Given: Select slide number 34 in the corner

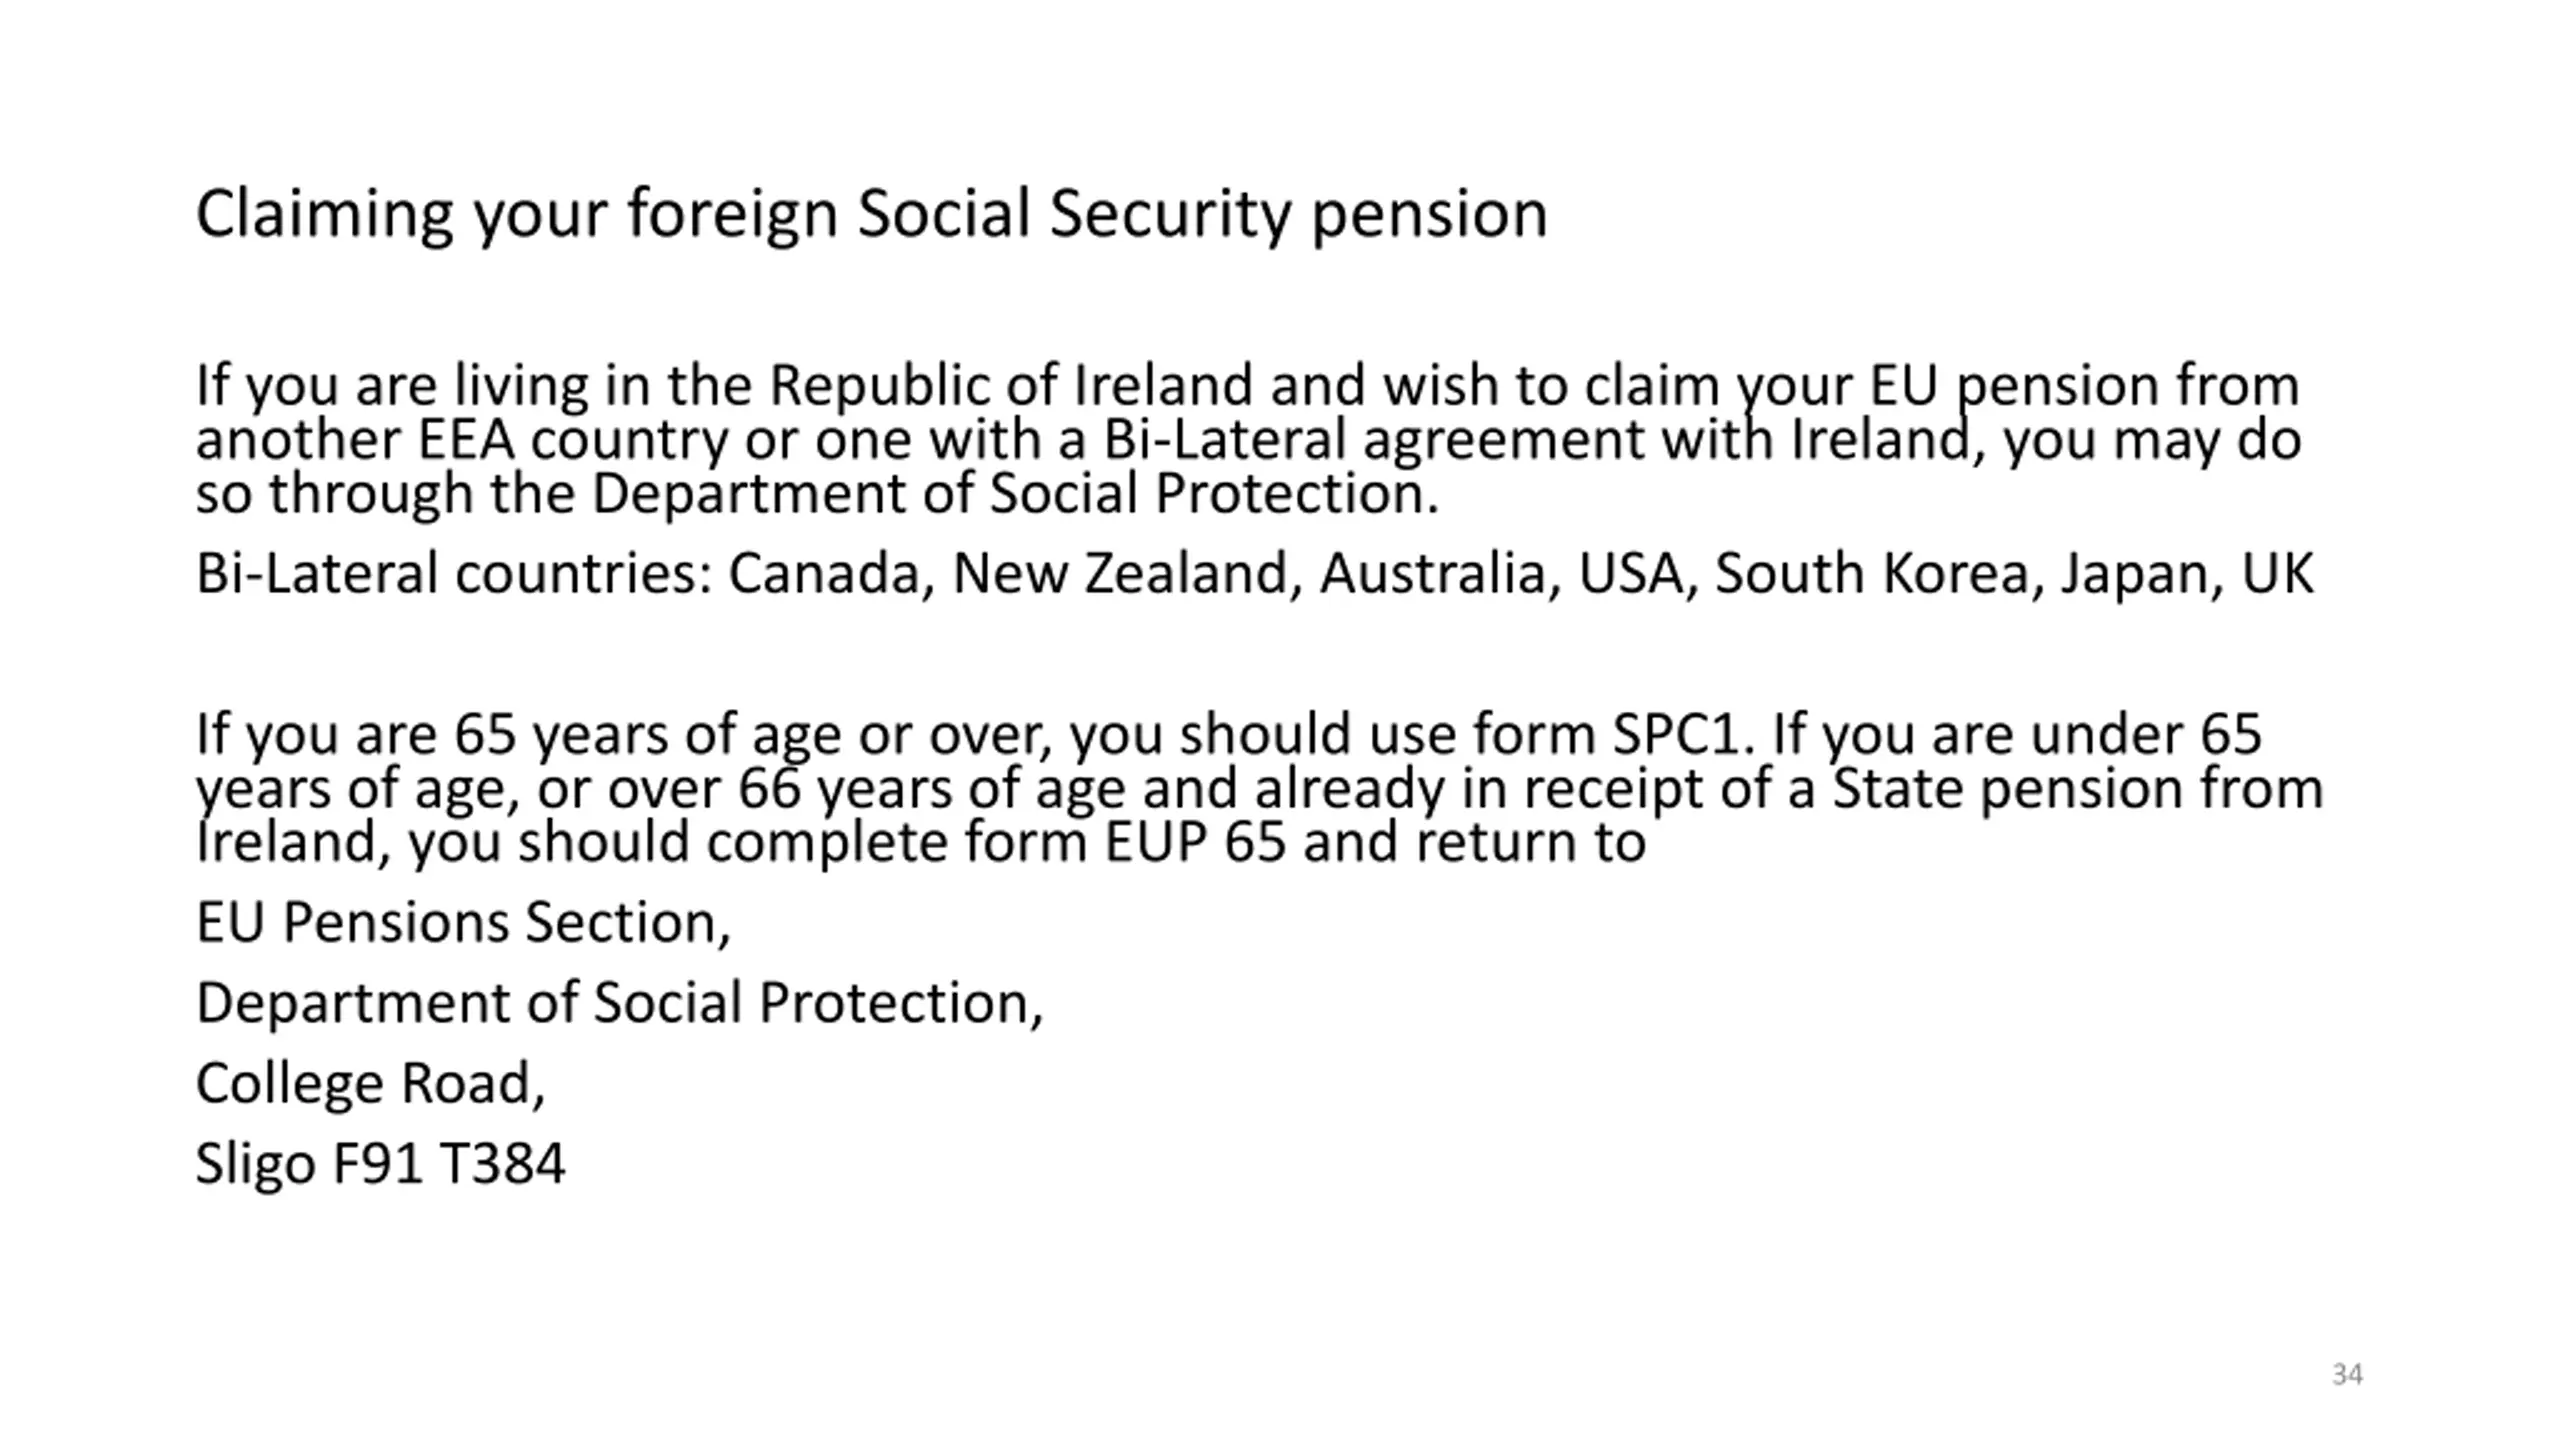Looking at the screenshot, I should pos(2347,1374).
